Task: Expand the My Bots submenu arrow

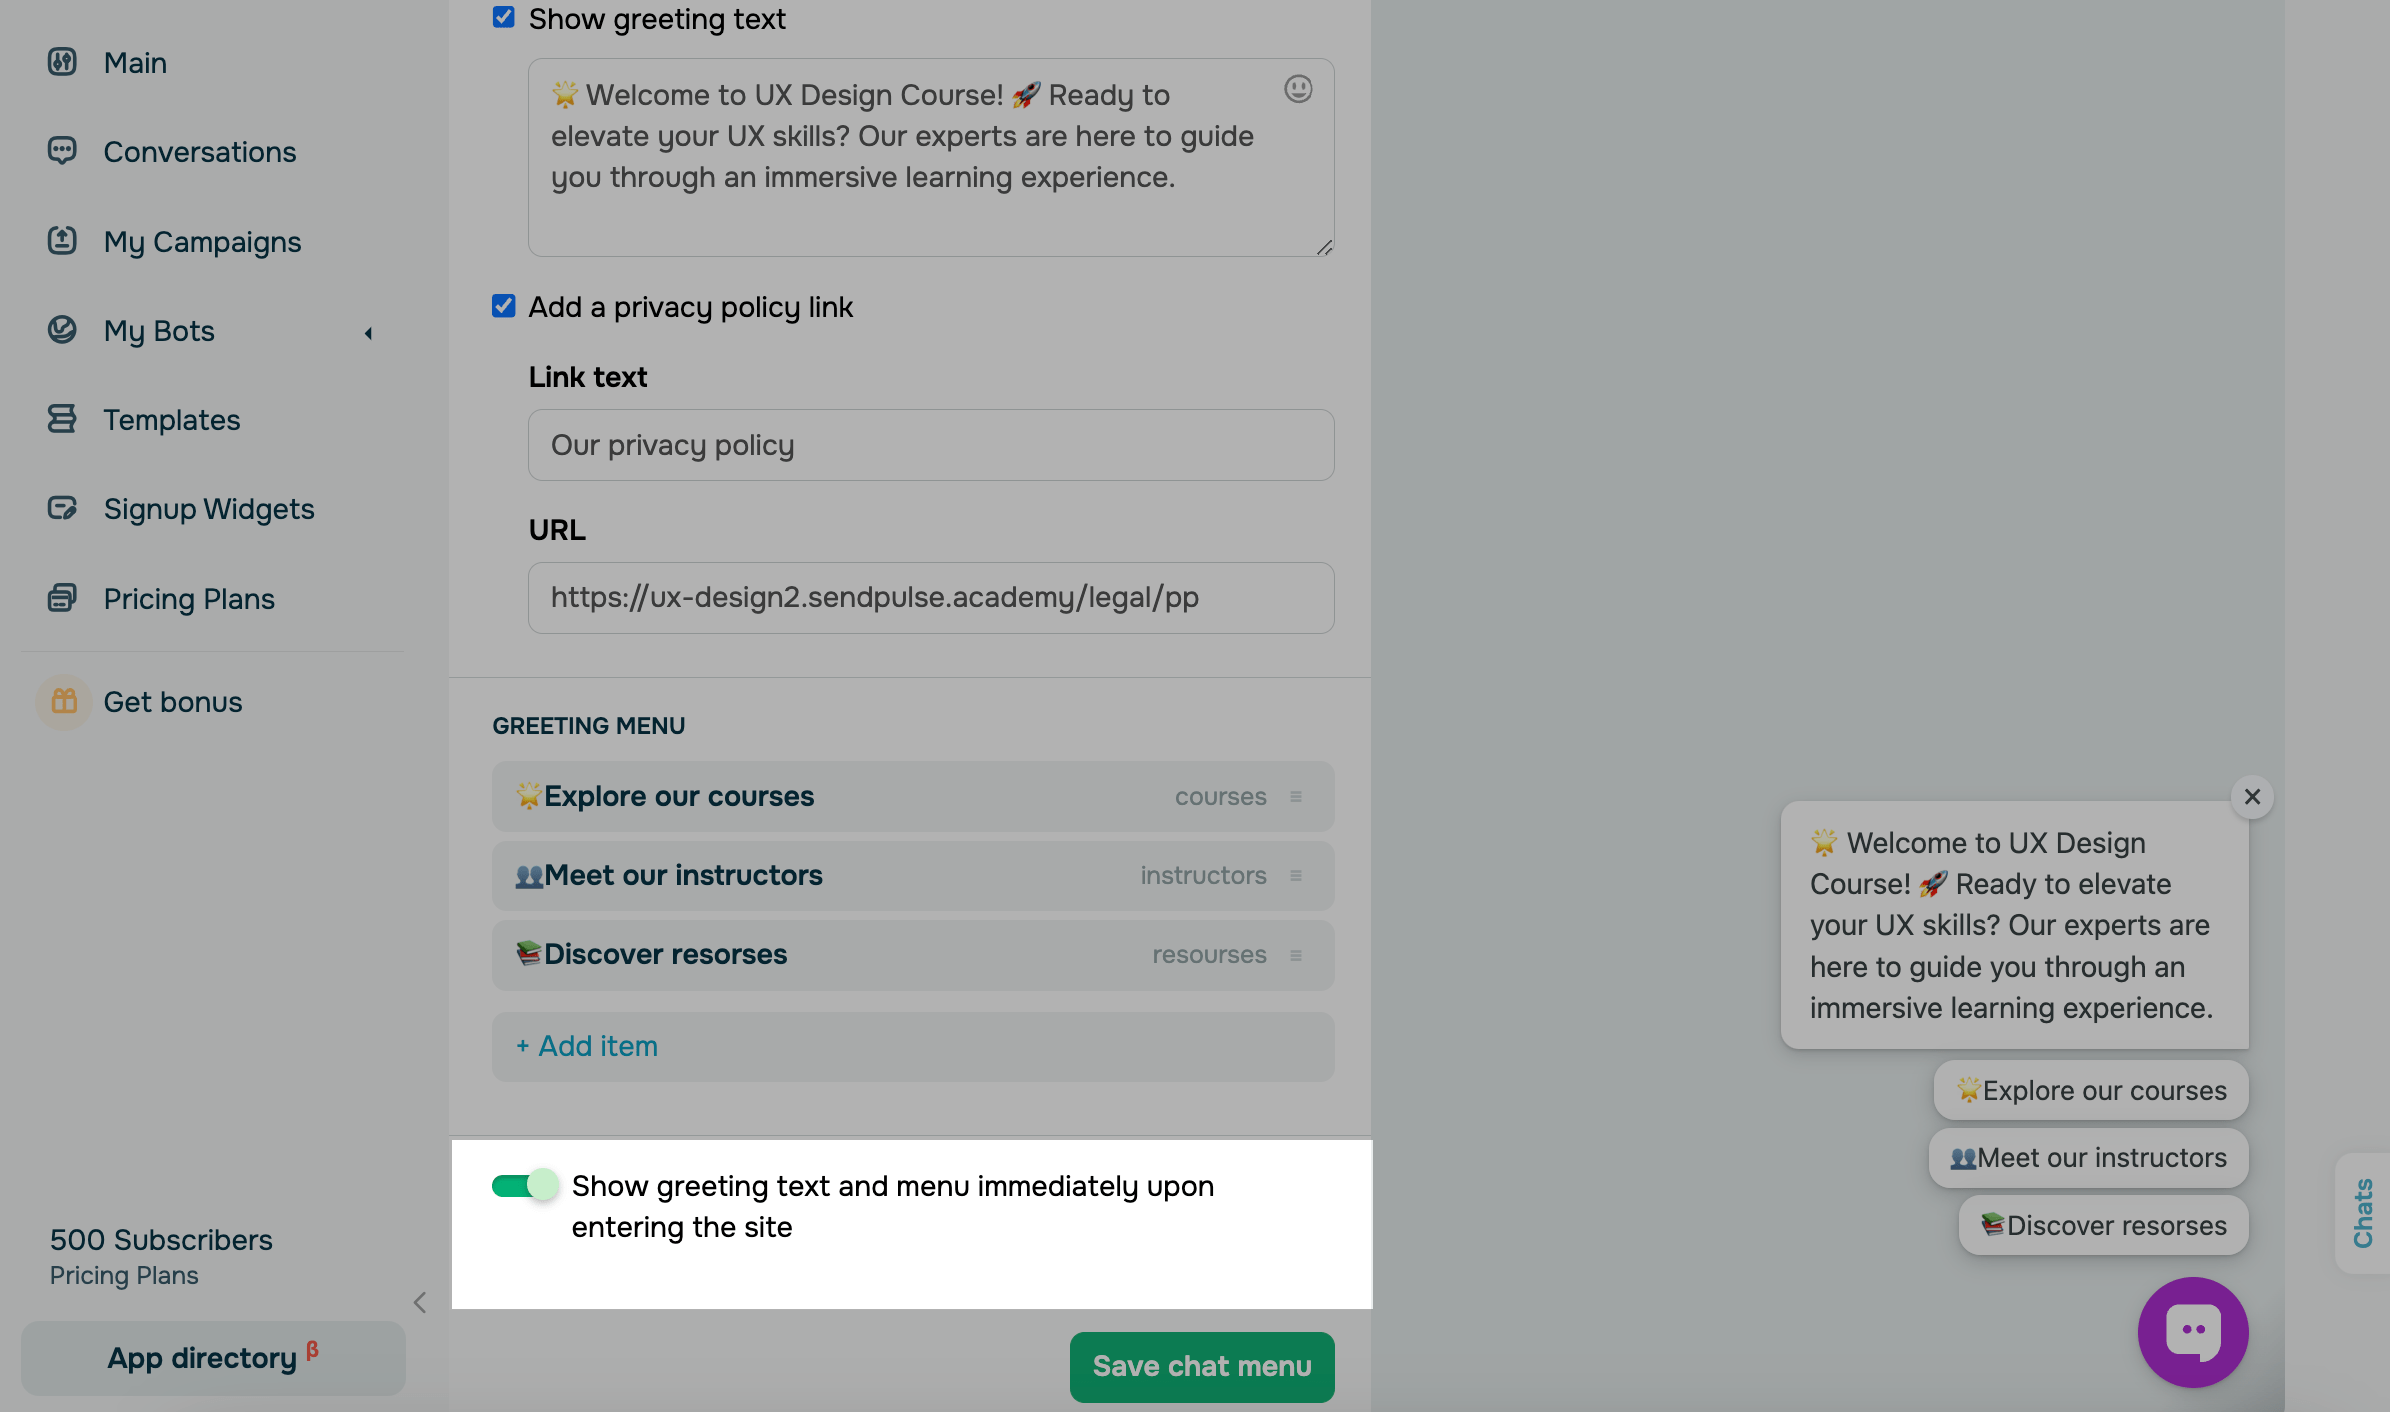Action: click(368, 333)
